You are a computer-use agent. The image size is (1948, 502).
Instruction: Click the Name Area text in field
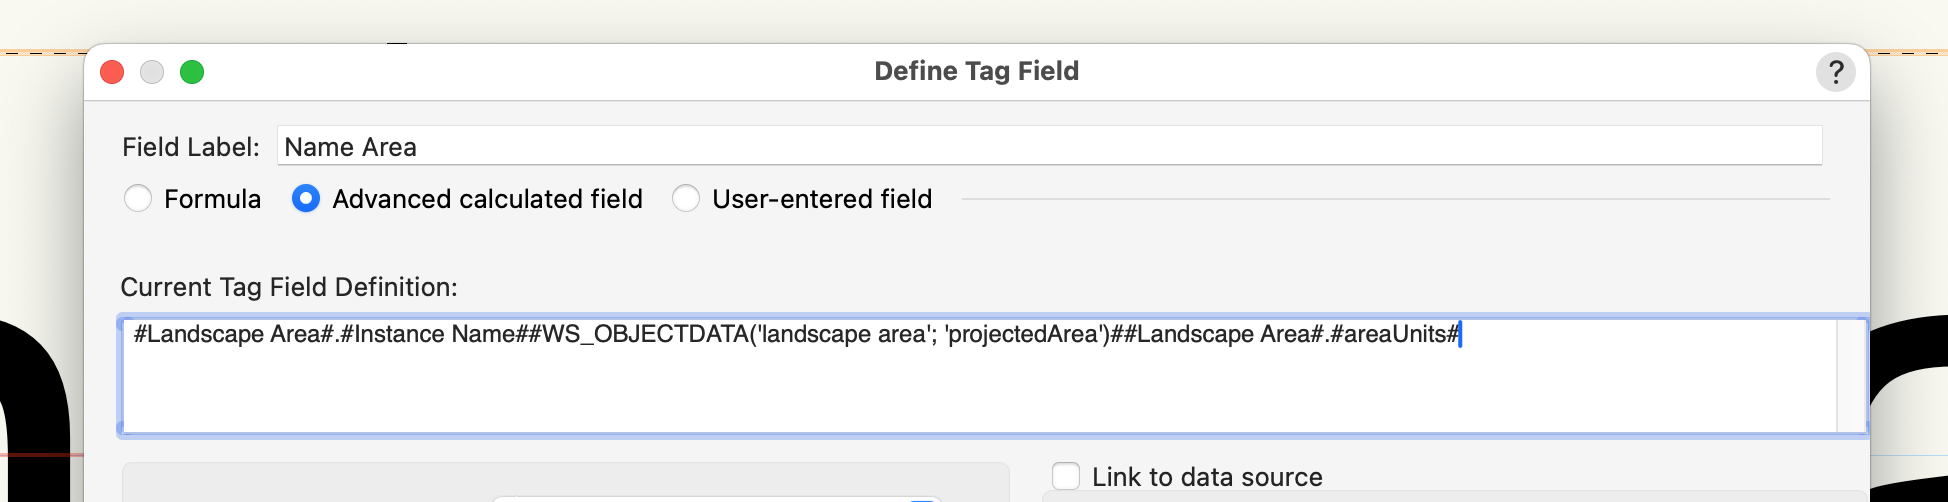350,147
